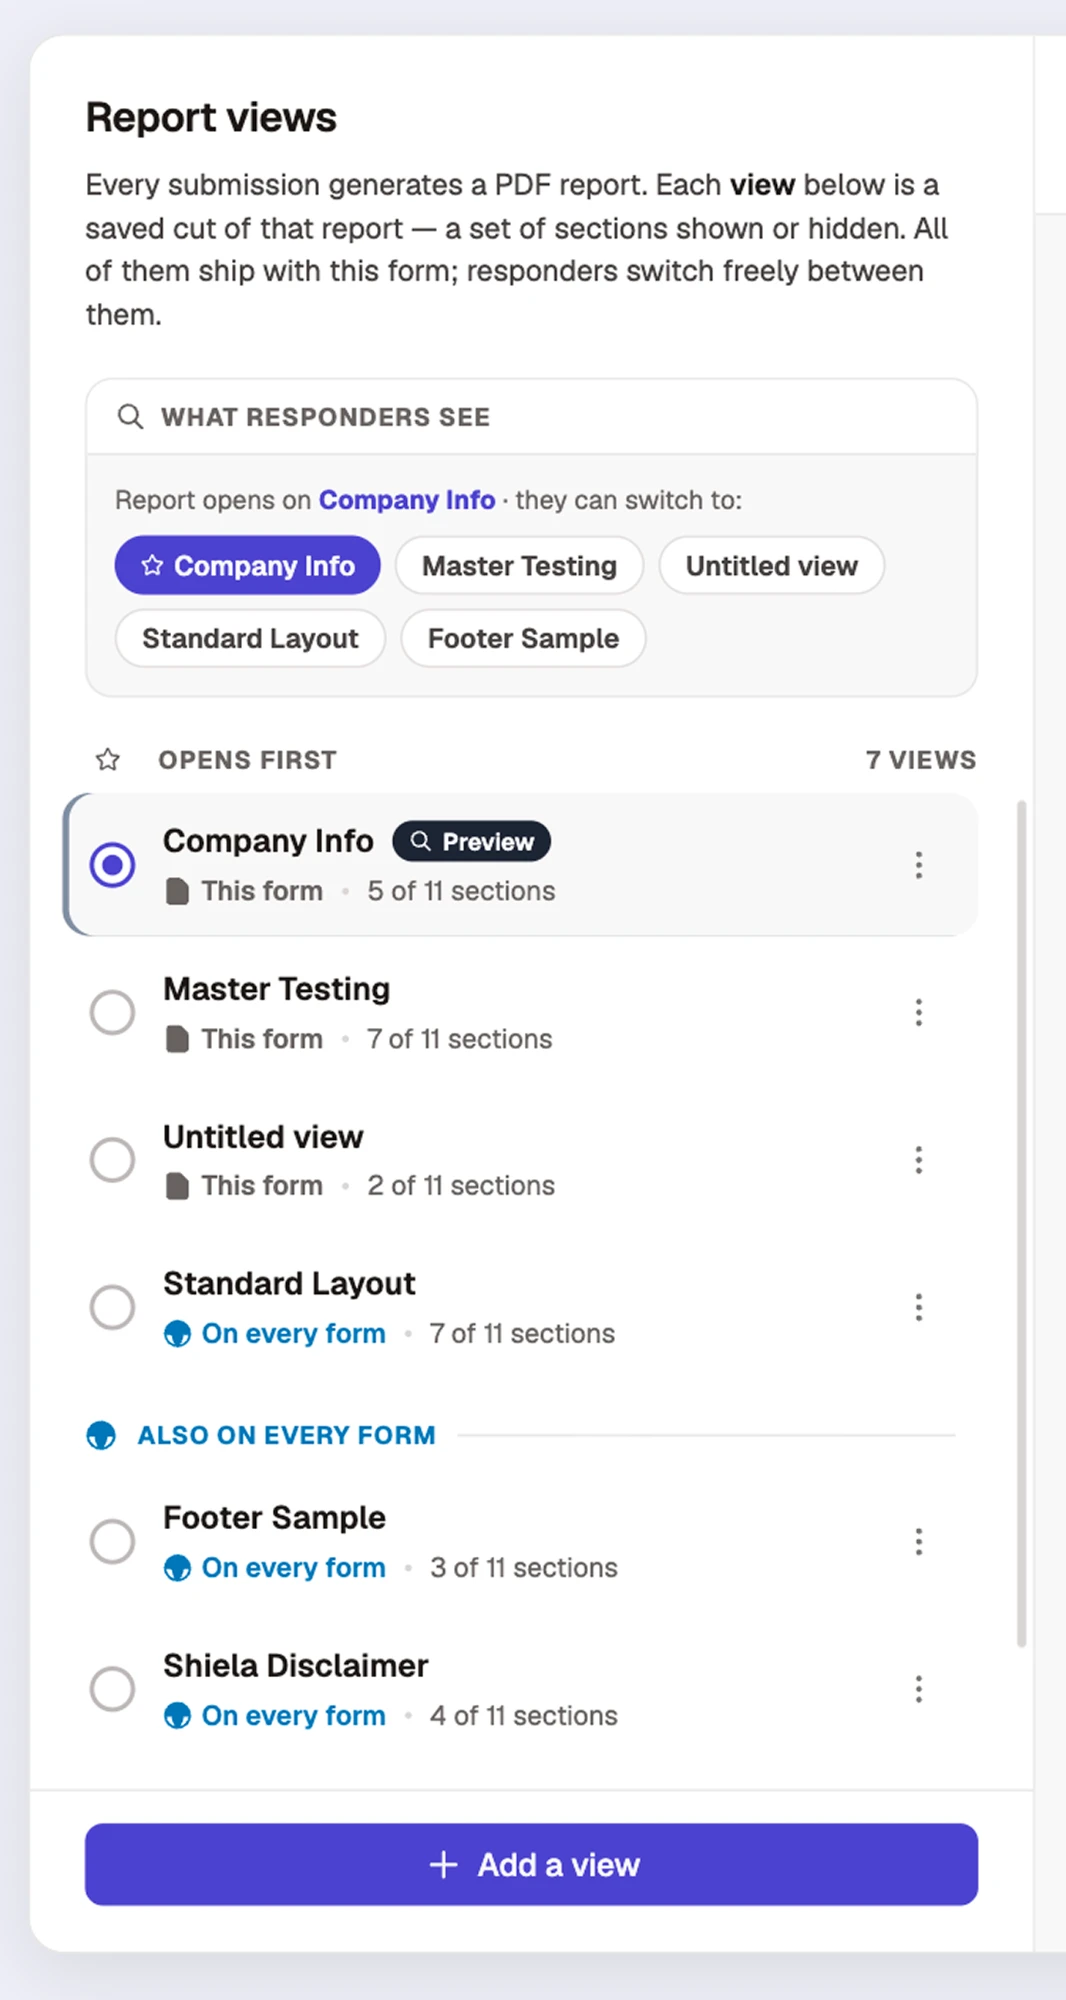The height and width of the screenshot is (2000, 1066).
Task: Switch to the Master Testing chip
Action: [x=519, y=566]
